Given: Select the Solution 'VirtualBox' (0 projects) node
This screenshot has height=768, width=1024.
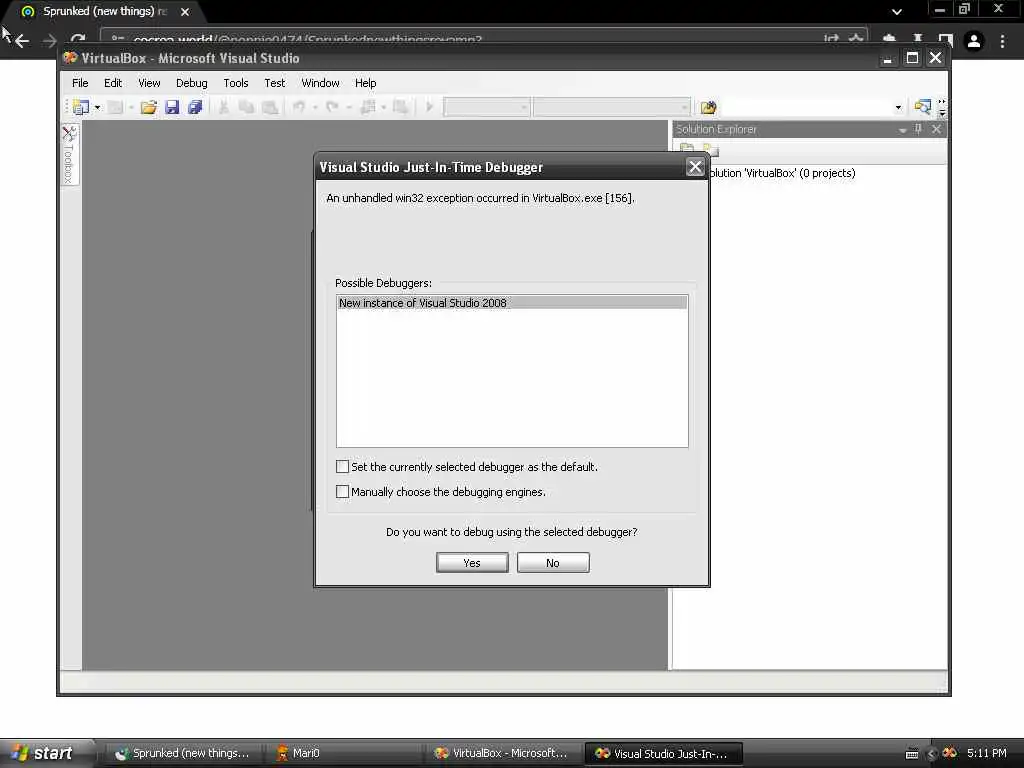Looking at the screenshot, I should coord(781,173).
